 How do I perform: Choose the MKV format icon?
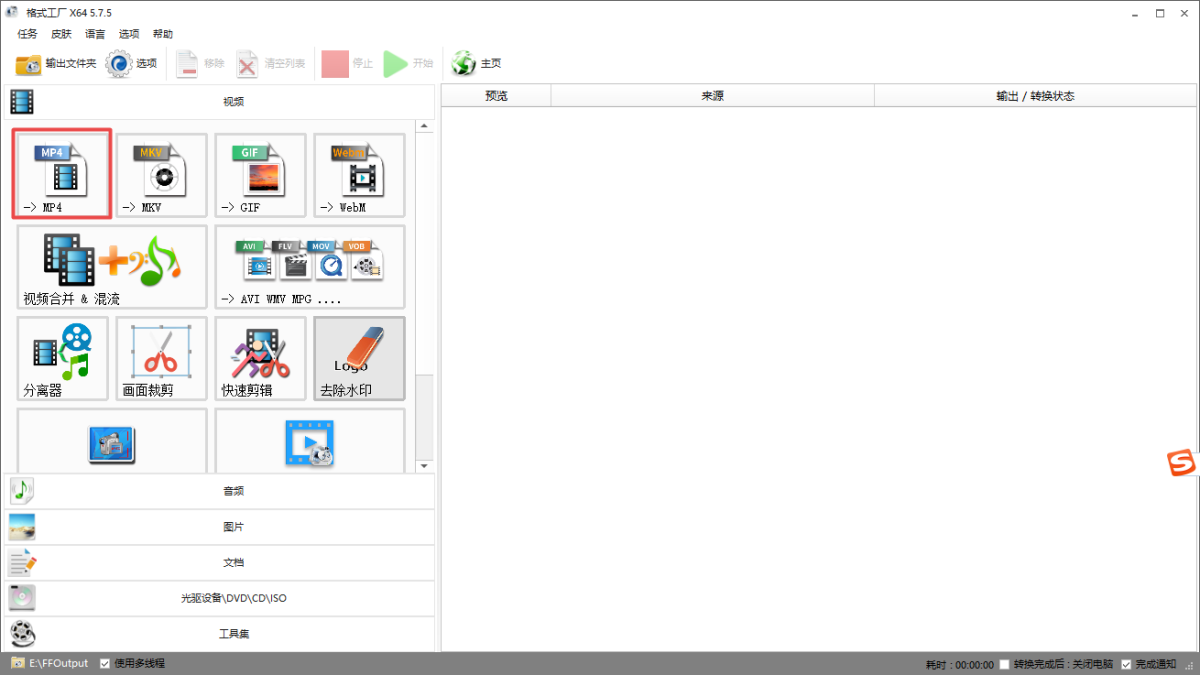point(161,173)
